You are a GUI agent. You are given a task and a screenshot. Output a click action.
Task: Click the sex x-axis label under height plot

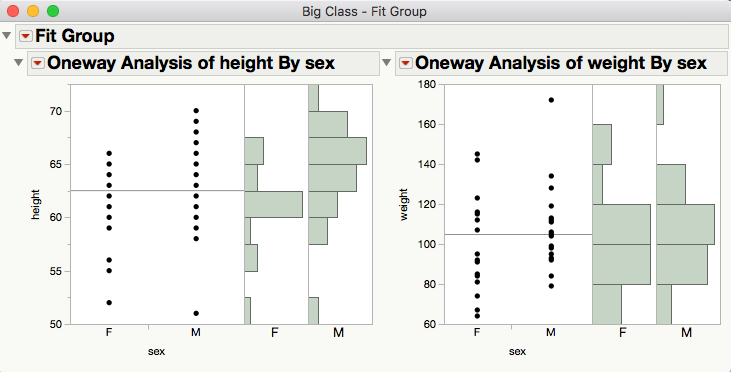pos(156,351)
